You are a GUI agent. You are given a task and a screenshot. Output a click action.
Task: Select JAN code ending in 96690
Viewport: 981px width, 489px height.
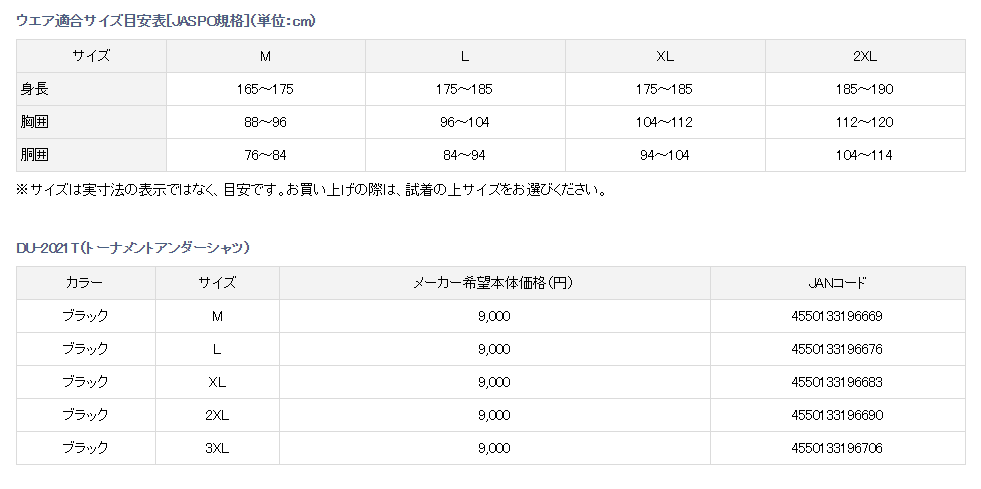tap(837, 415)
